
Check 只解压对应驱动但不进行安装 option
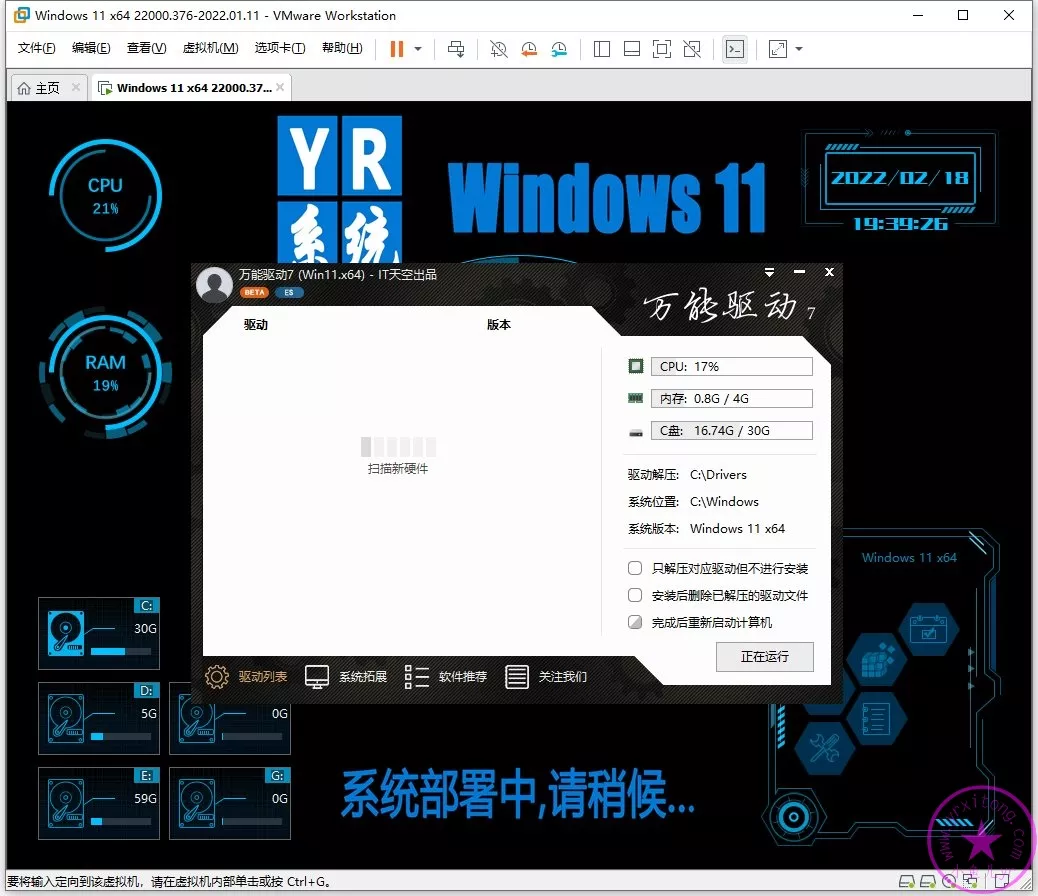(635, 568)
